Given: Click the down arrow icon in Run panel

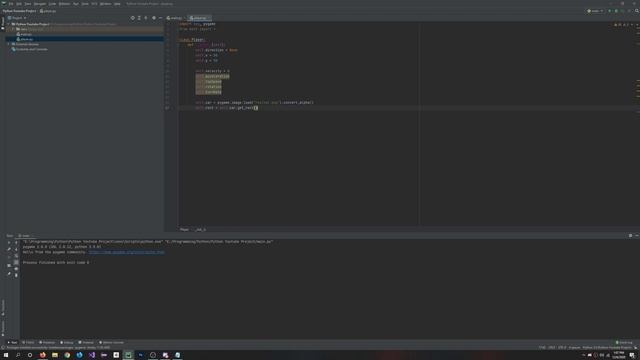Looking at the screenshot, I should point(16,249).
